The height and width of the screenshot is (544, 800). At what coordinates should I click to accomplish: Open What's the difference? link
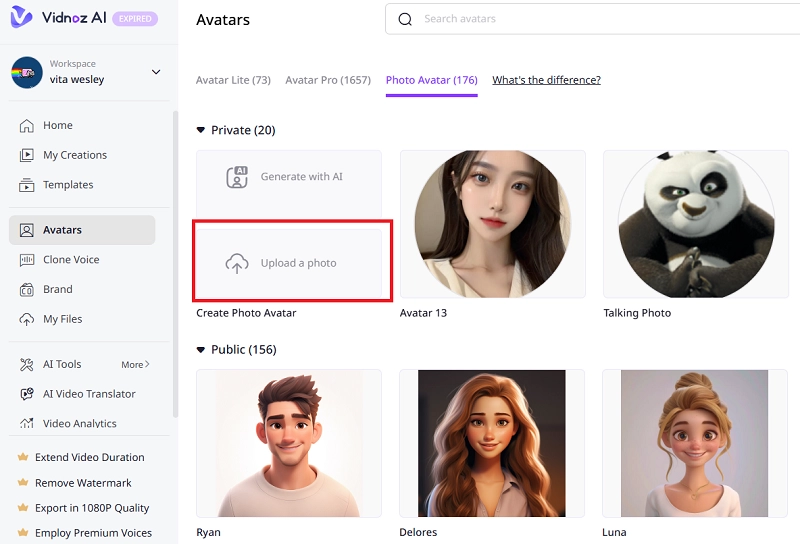coord(546,80)
